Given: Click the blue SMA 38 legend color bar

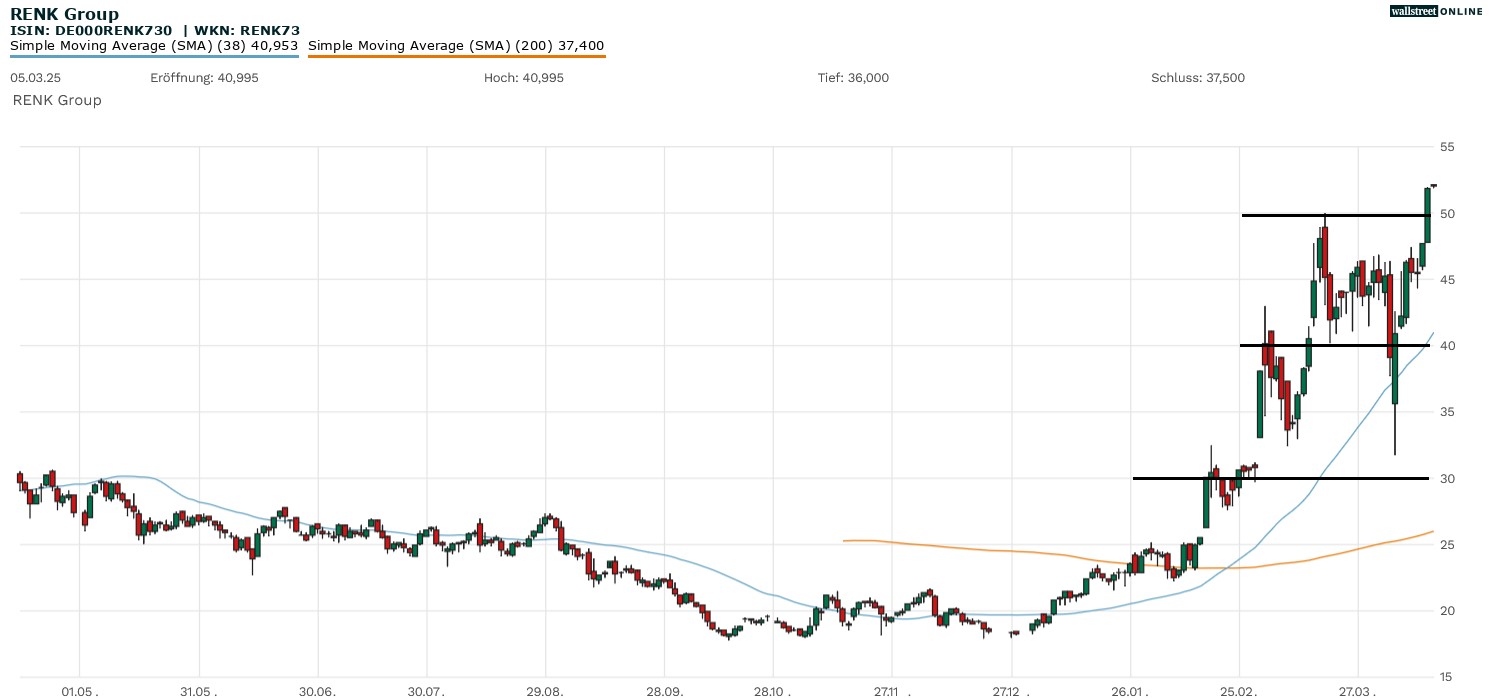Looking at the screenshot, I should (x=154, y=56).
